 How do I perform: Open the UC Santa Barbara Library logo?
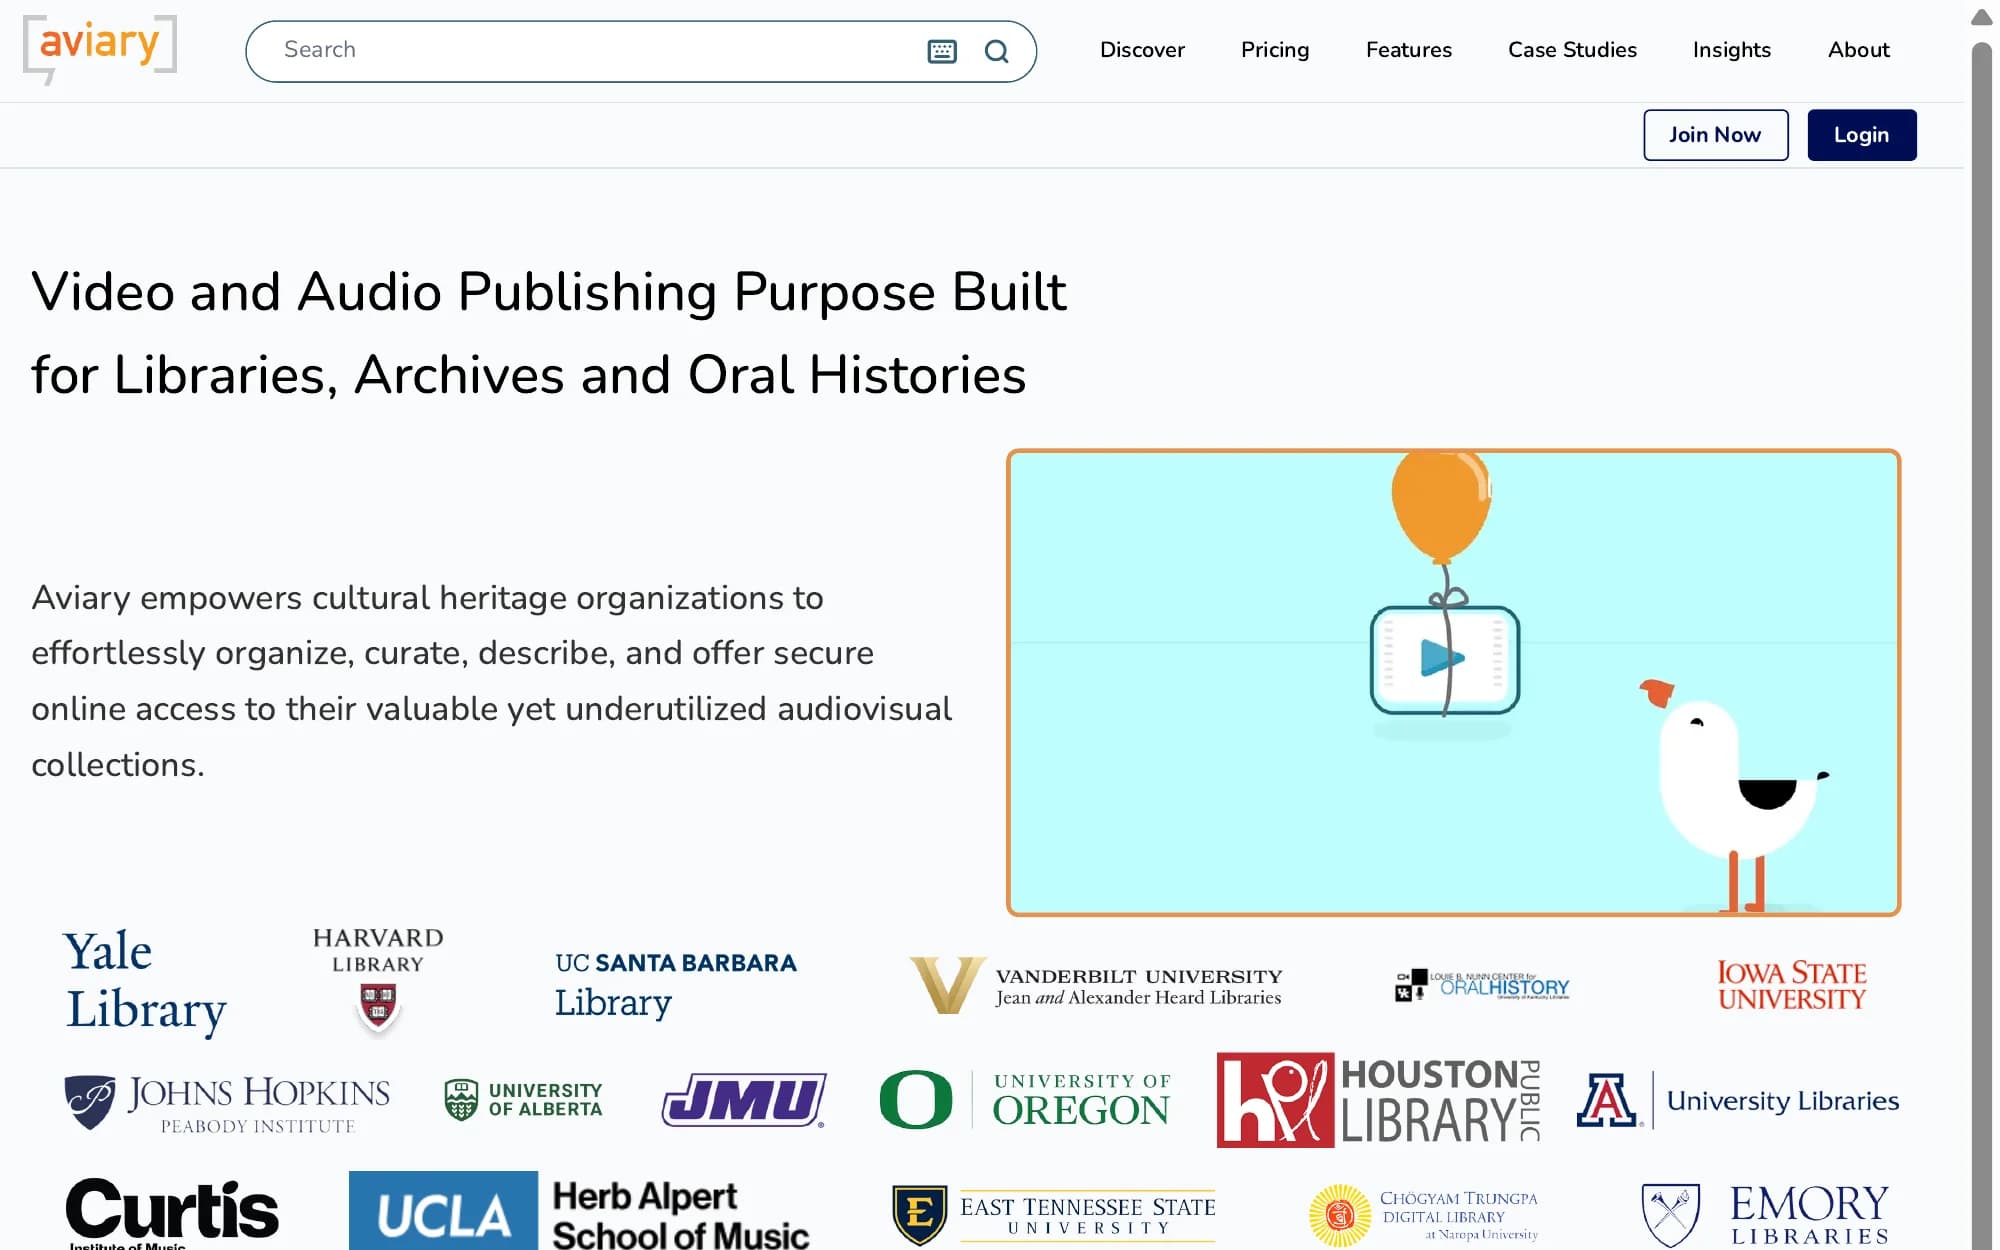point(676,984)
